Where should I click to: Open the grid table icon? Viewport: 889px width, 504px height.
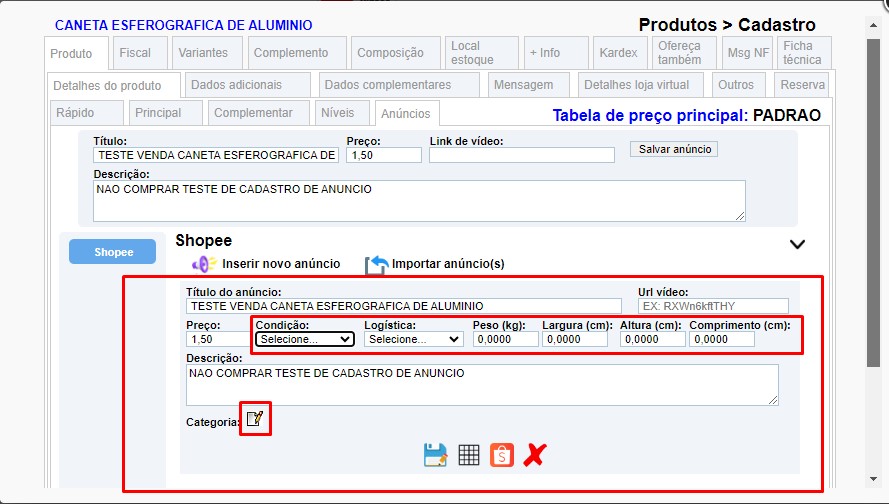tap(469, 455)
